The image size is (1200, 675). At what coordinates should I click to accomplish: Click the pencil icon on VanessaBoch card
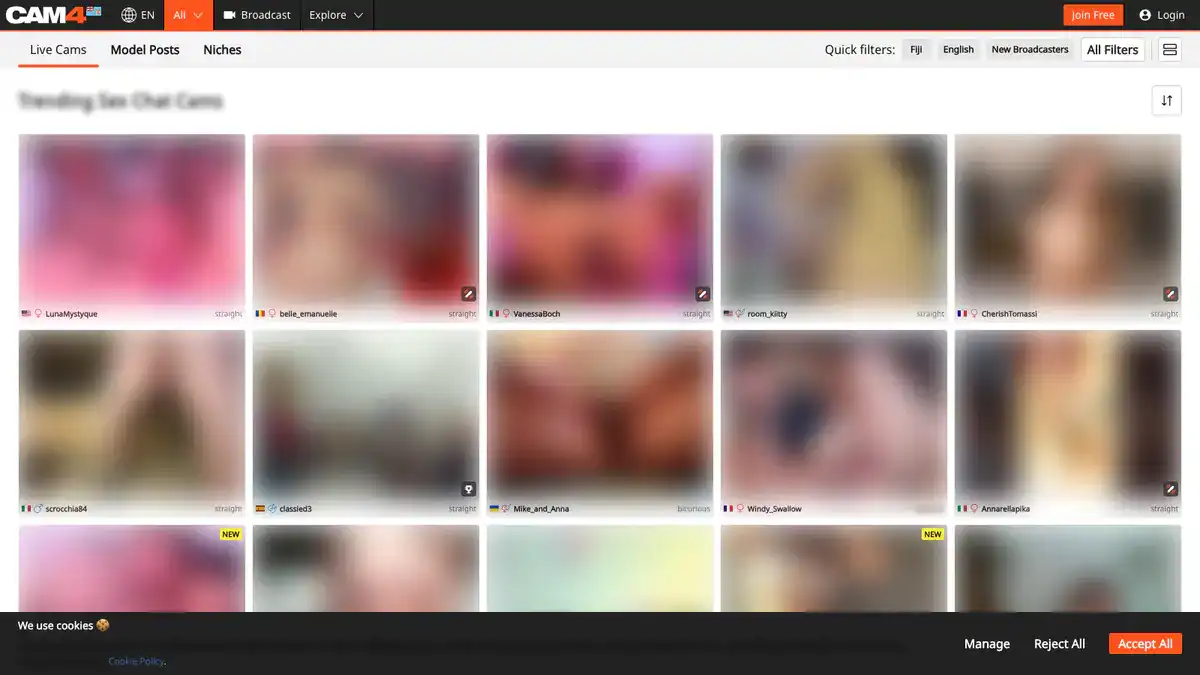click(703, 294)
